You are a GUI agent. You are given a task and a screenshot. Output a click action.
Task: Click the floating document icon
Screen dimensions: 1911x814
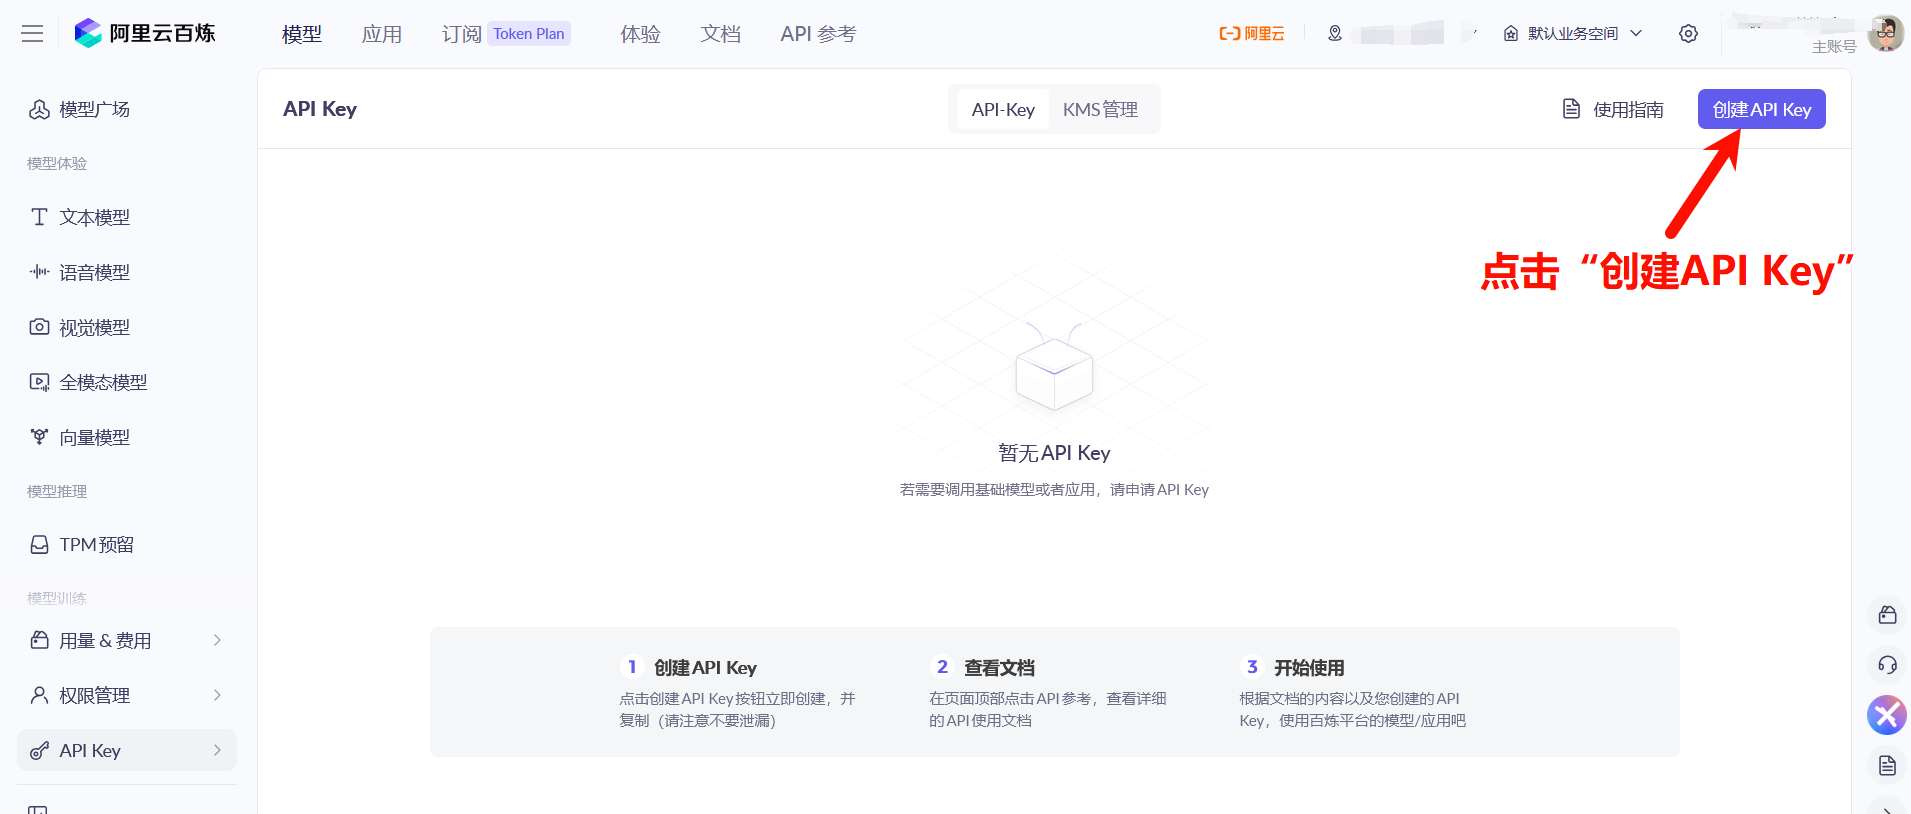coord(1887,766)
